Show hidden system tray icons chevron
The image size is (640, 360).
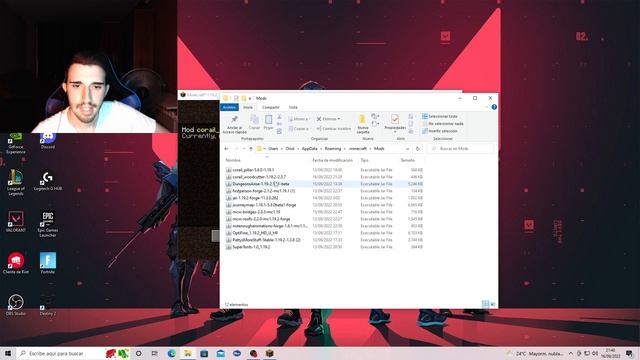[x=571, y=353]
